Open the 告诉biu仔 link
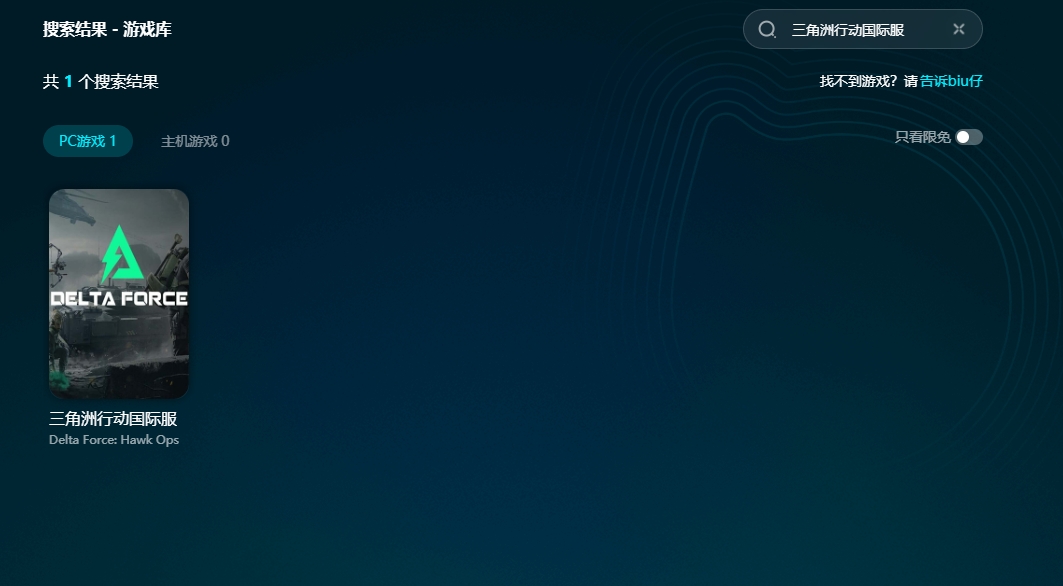 click(951, 81)
